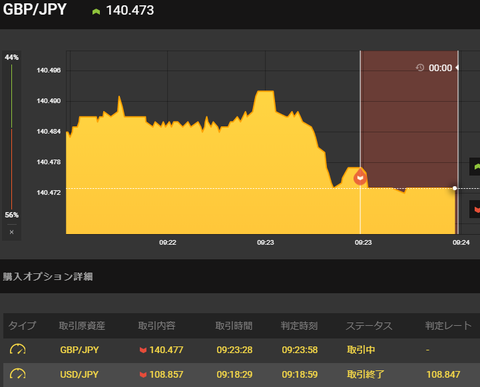Click expiry time 09:18:59
This screenshot has height=387, width=480.
[300, 375]
